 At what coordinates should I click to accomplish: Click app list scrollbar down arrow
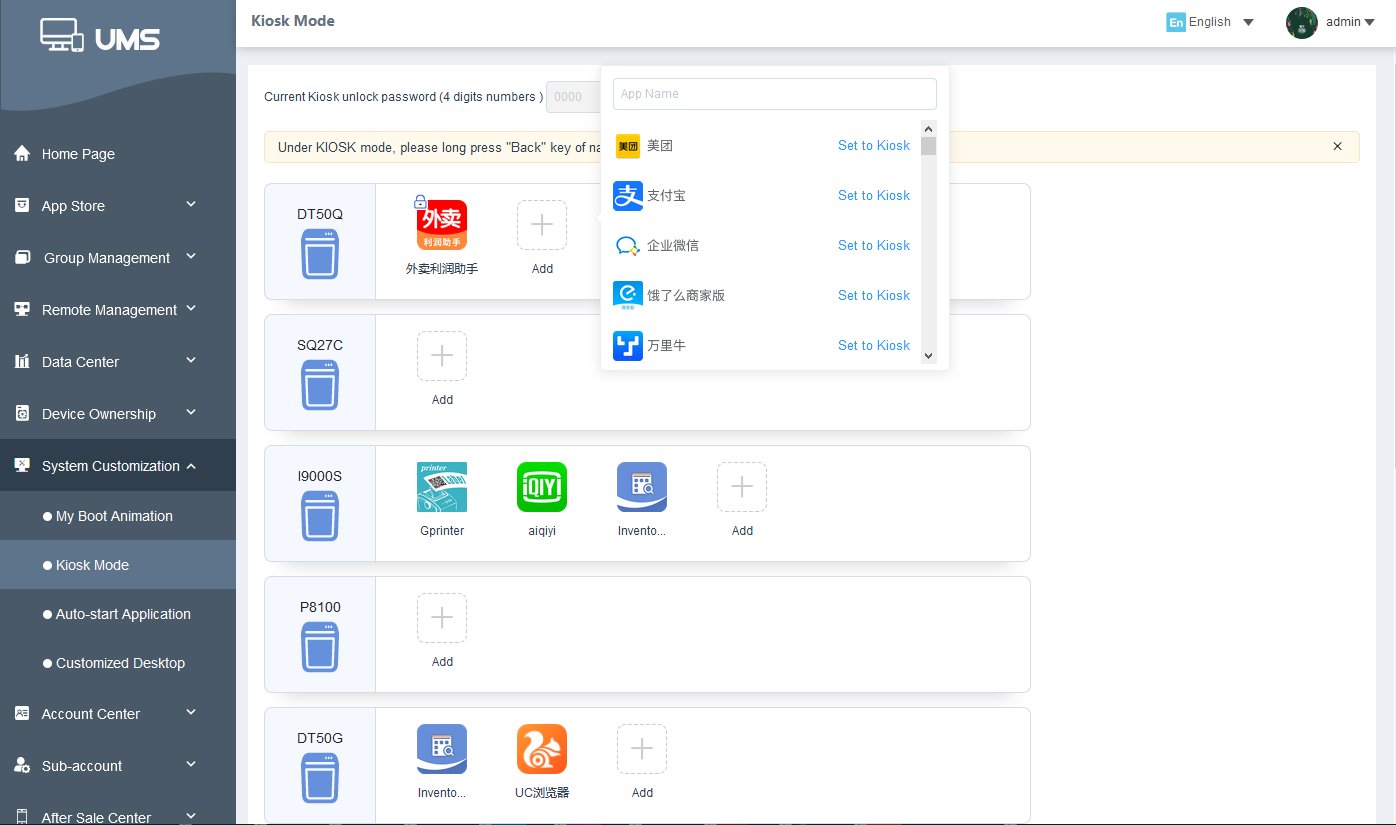pyautogui.click(x=928, y=355)
